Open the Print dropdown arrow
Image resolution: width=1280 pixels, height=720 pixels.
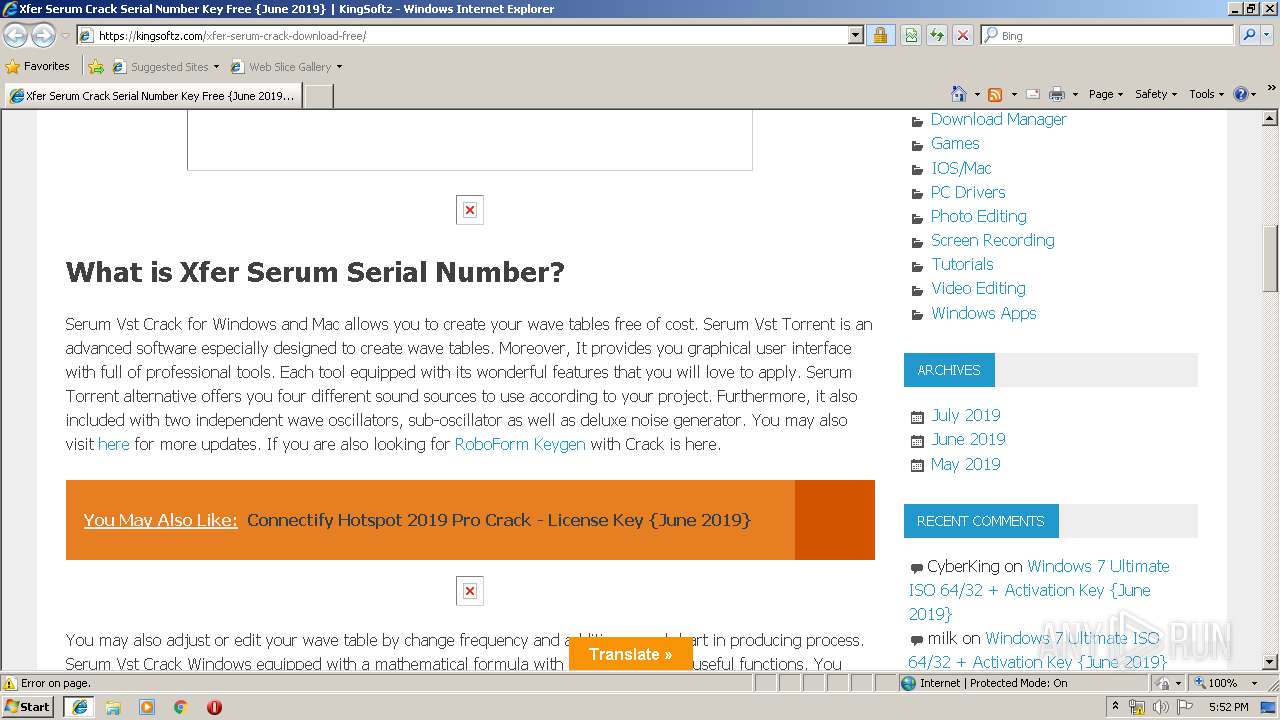point(1075,94)
